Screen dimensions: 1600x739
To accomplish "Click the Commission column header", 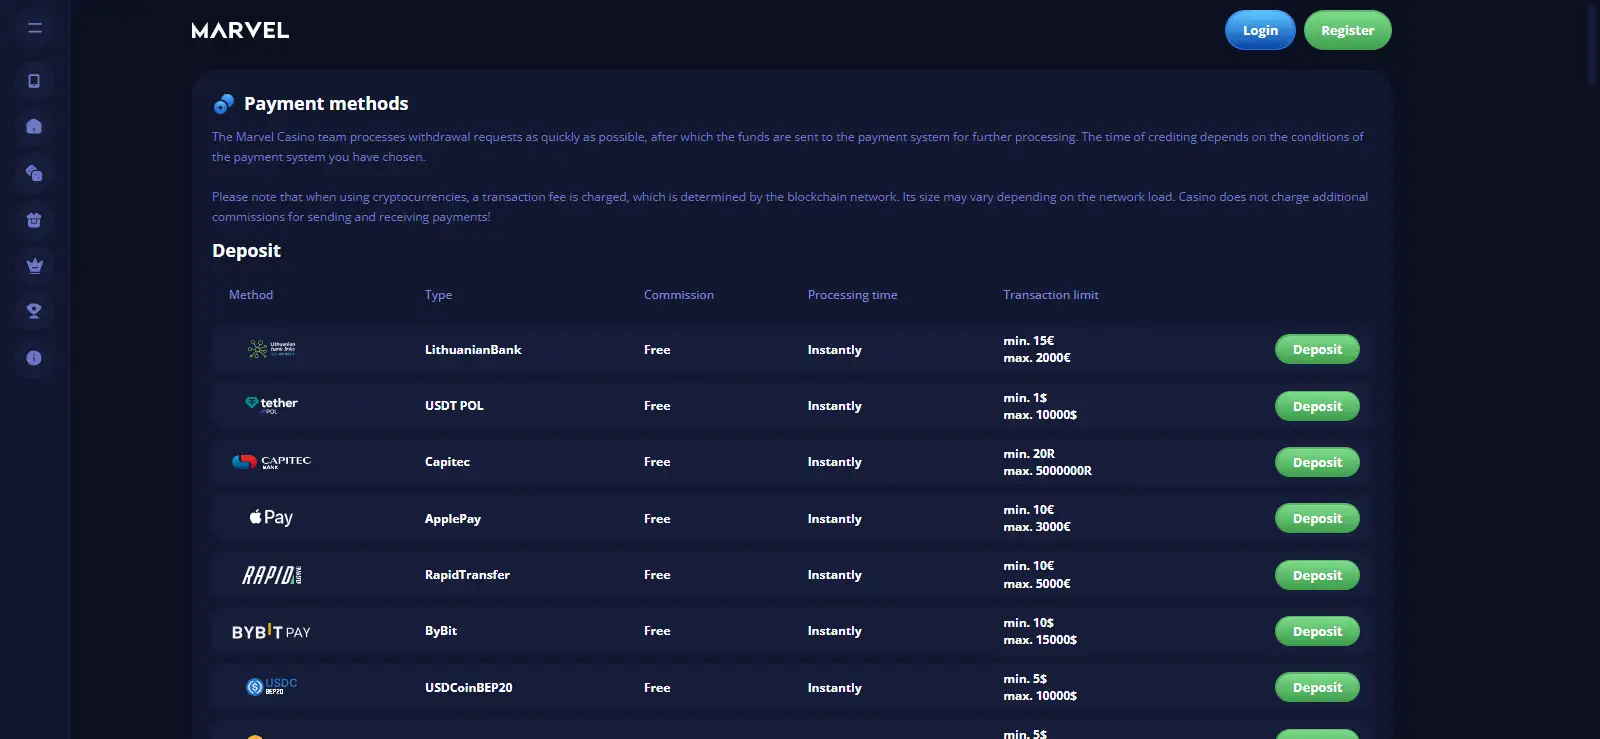I will click(679, 295).
